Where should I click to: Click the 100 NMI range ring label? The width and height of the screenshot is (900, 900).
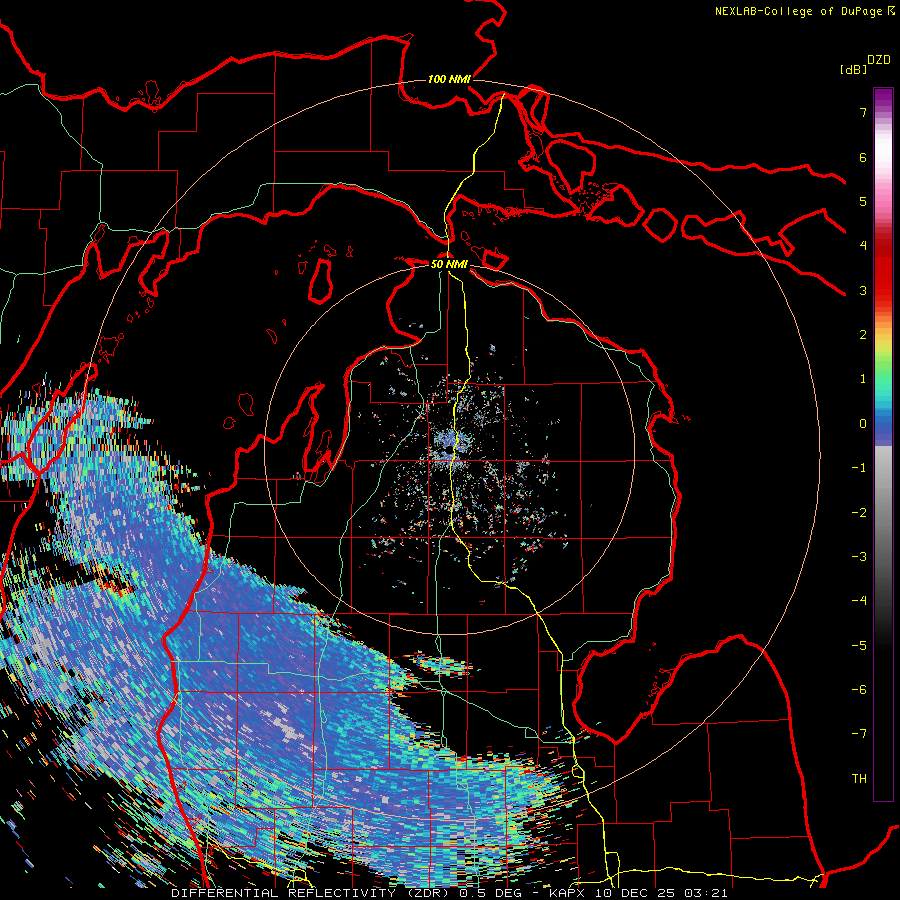coord(449,79)
